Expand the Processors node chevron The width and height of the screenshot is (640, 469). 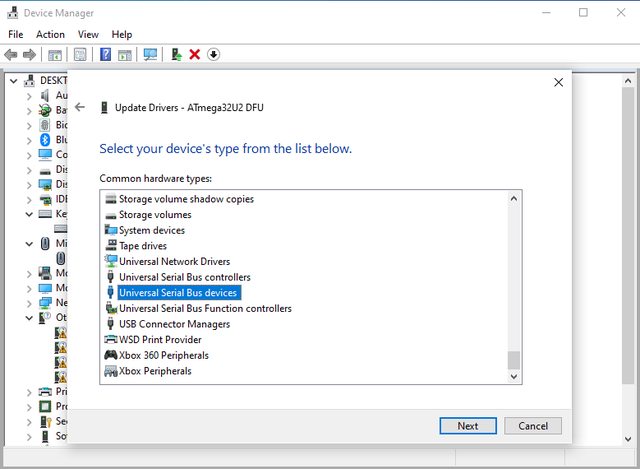[x=29, y=407]
